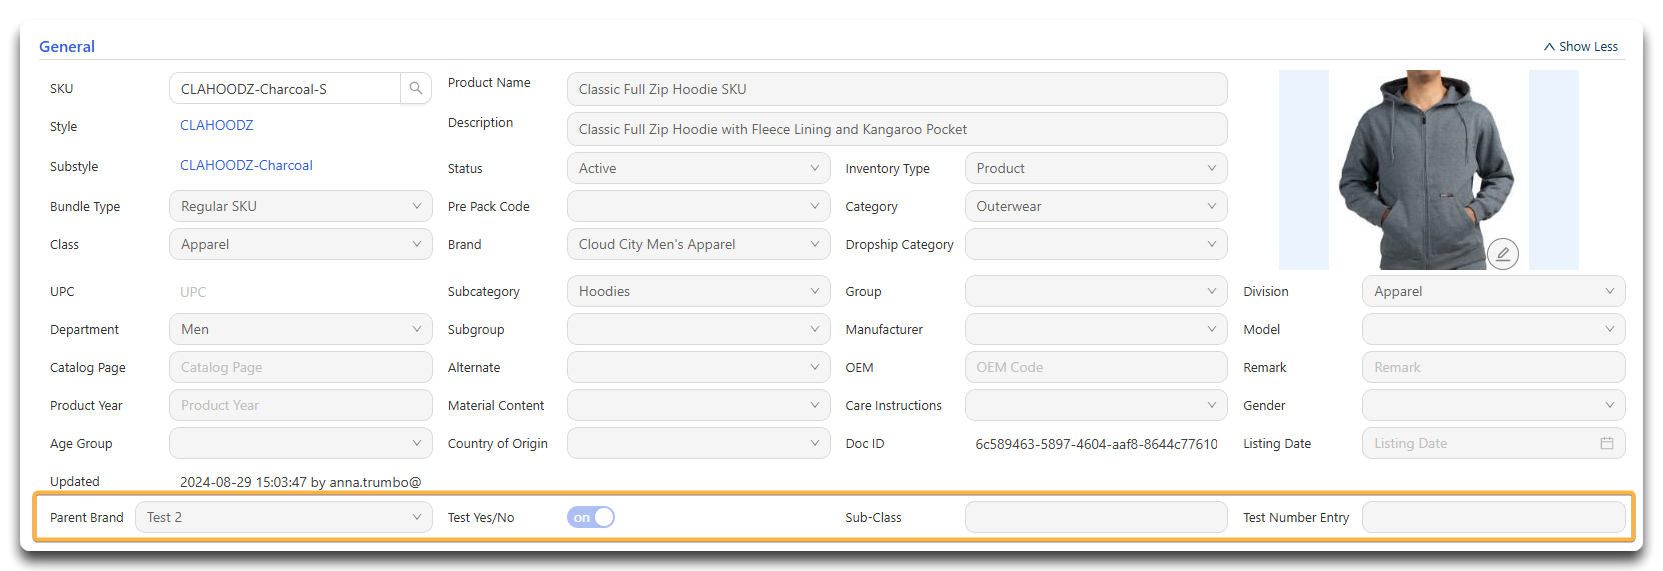Click into the Product Name field
This screenshot has height=571, width=1663.
tap(897, 89)
